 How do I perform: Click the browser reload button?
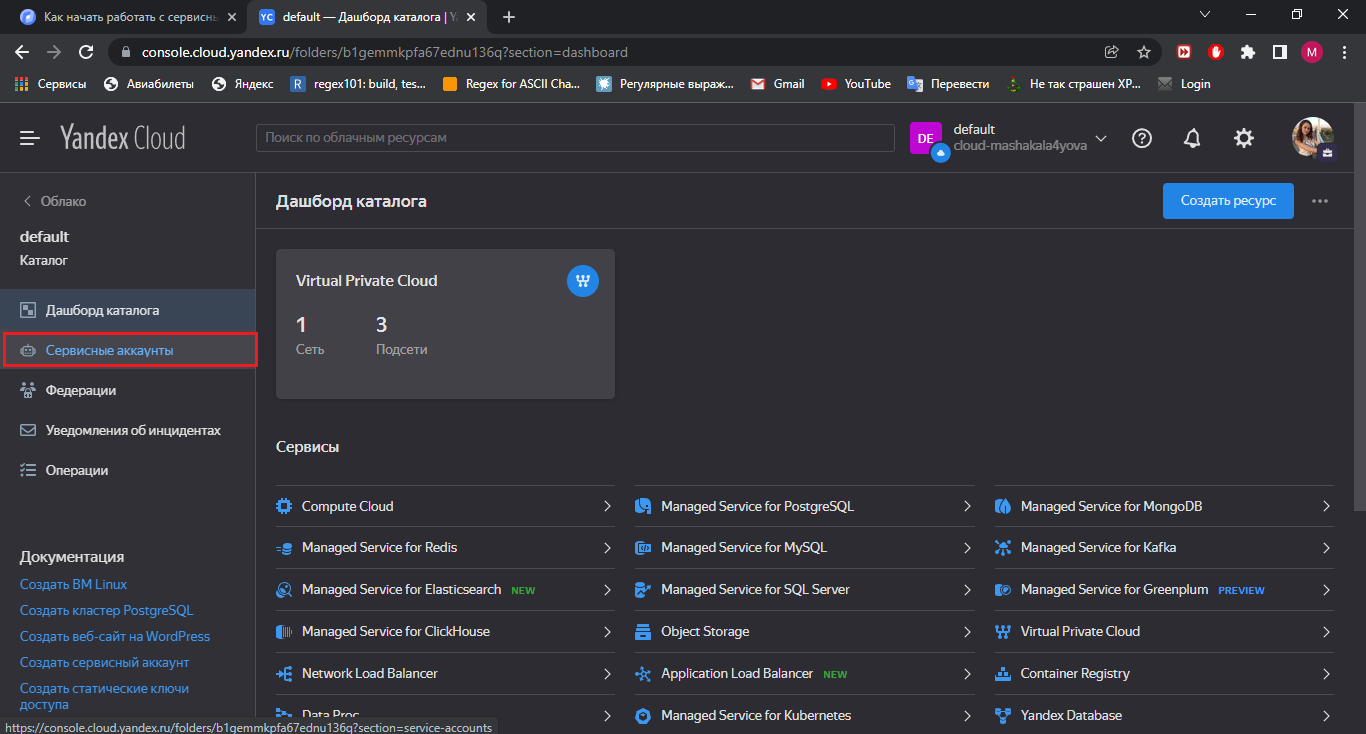pos(86,52)
